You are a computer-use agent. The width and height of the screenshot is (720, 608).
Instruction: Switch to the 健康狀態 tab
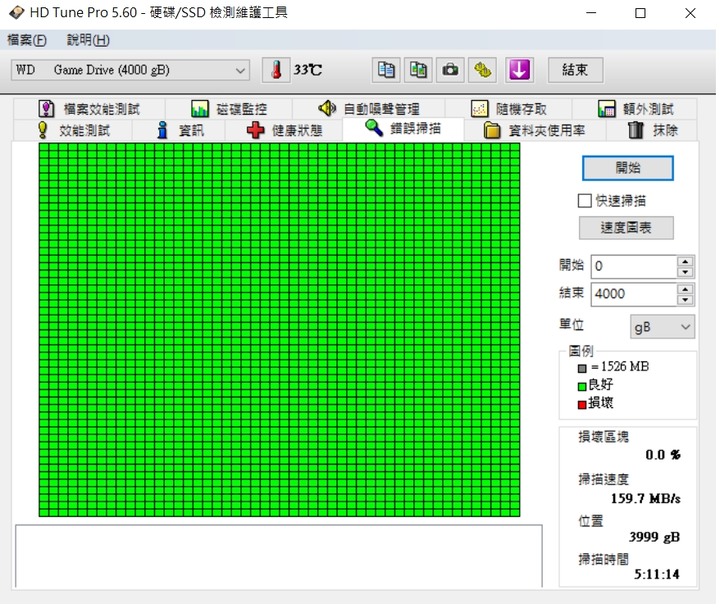click(x=284, y=130)
